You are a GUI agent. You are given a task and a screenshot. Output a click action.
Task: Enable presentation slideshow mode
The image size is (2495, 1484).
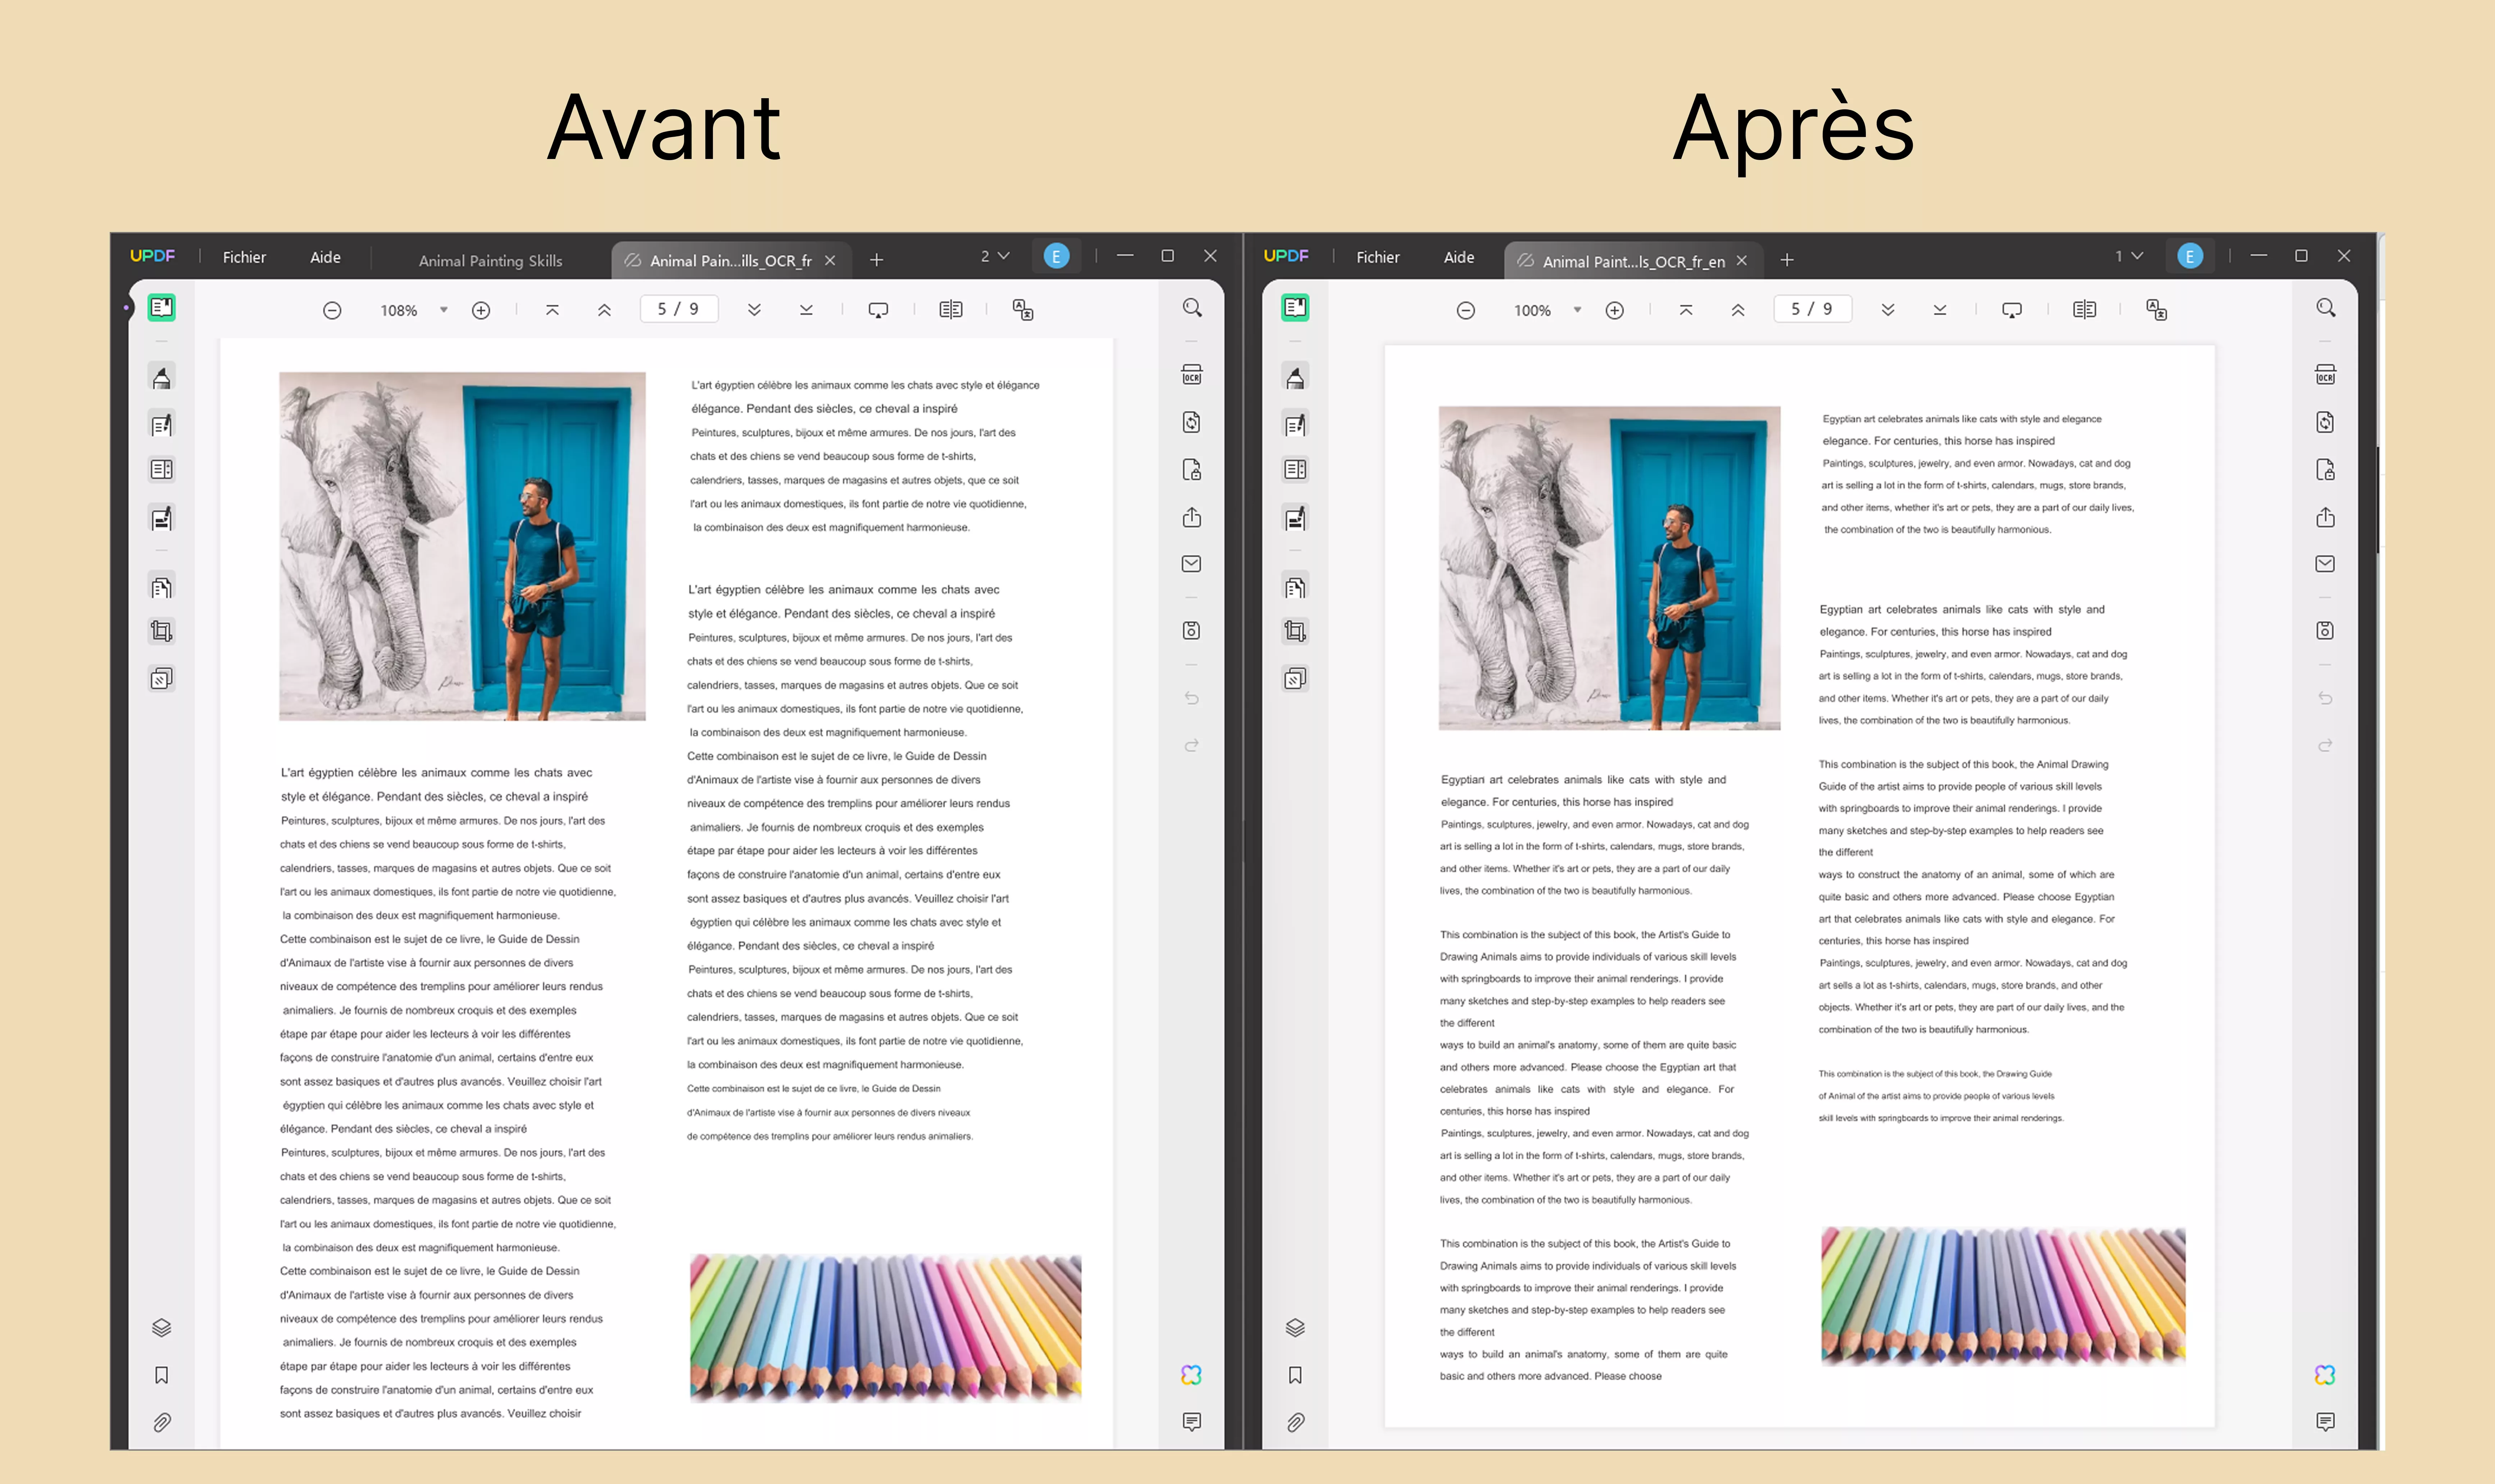tap(878, 309)
